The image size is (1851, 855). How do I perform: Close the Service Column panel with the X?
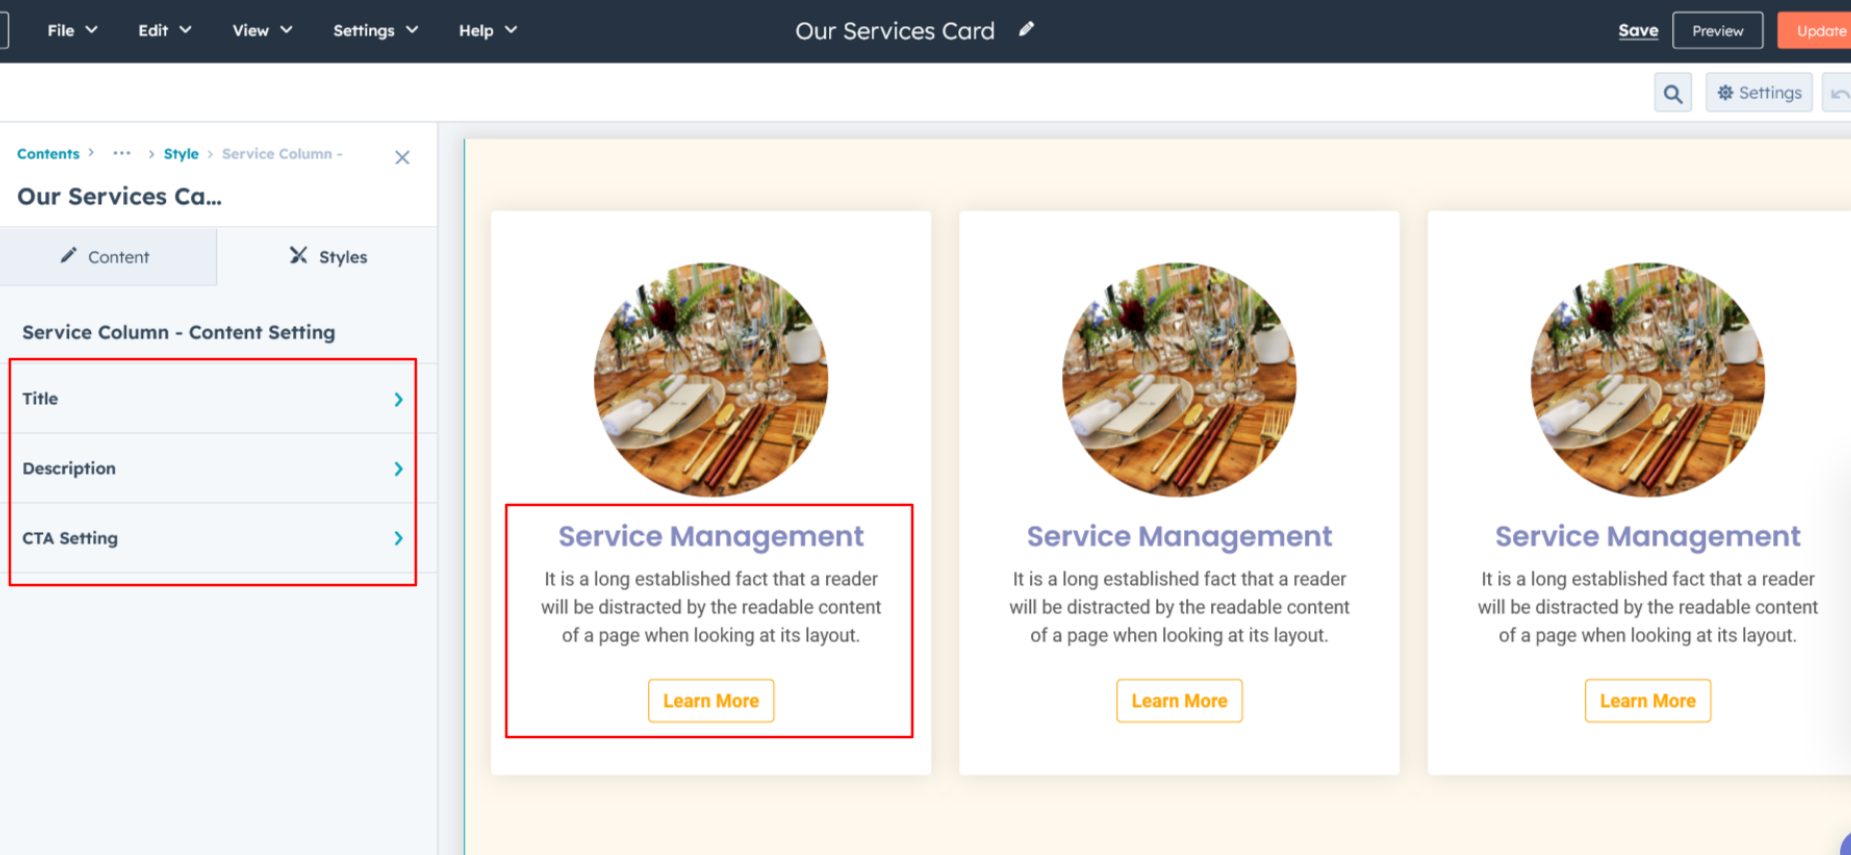tap(402, 157)
